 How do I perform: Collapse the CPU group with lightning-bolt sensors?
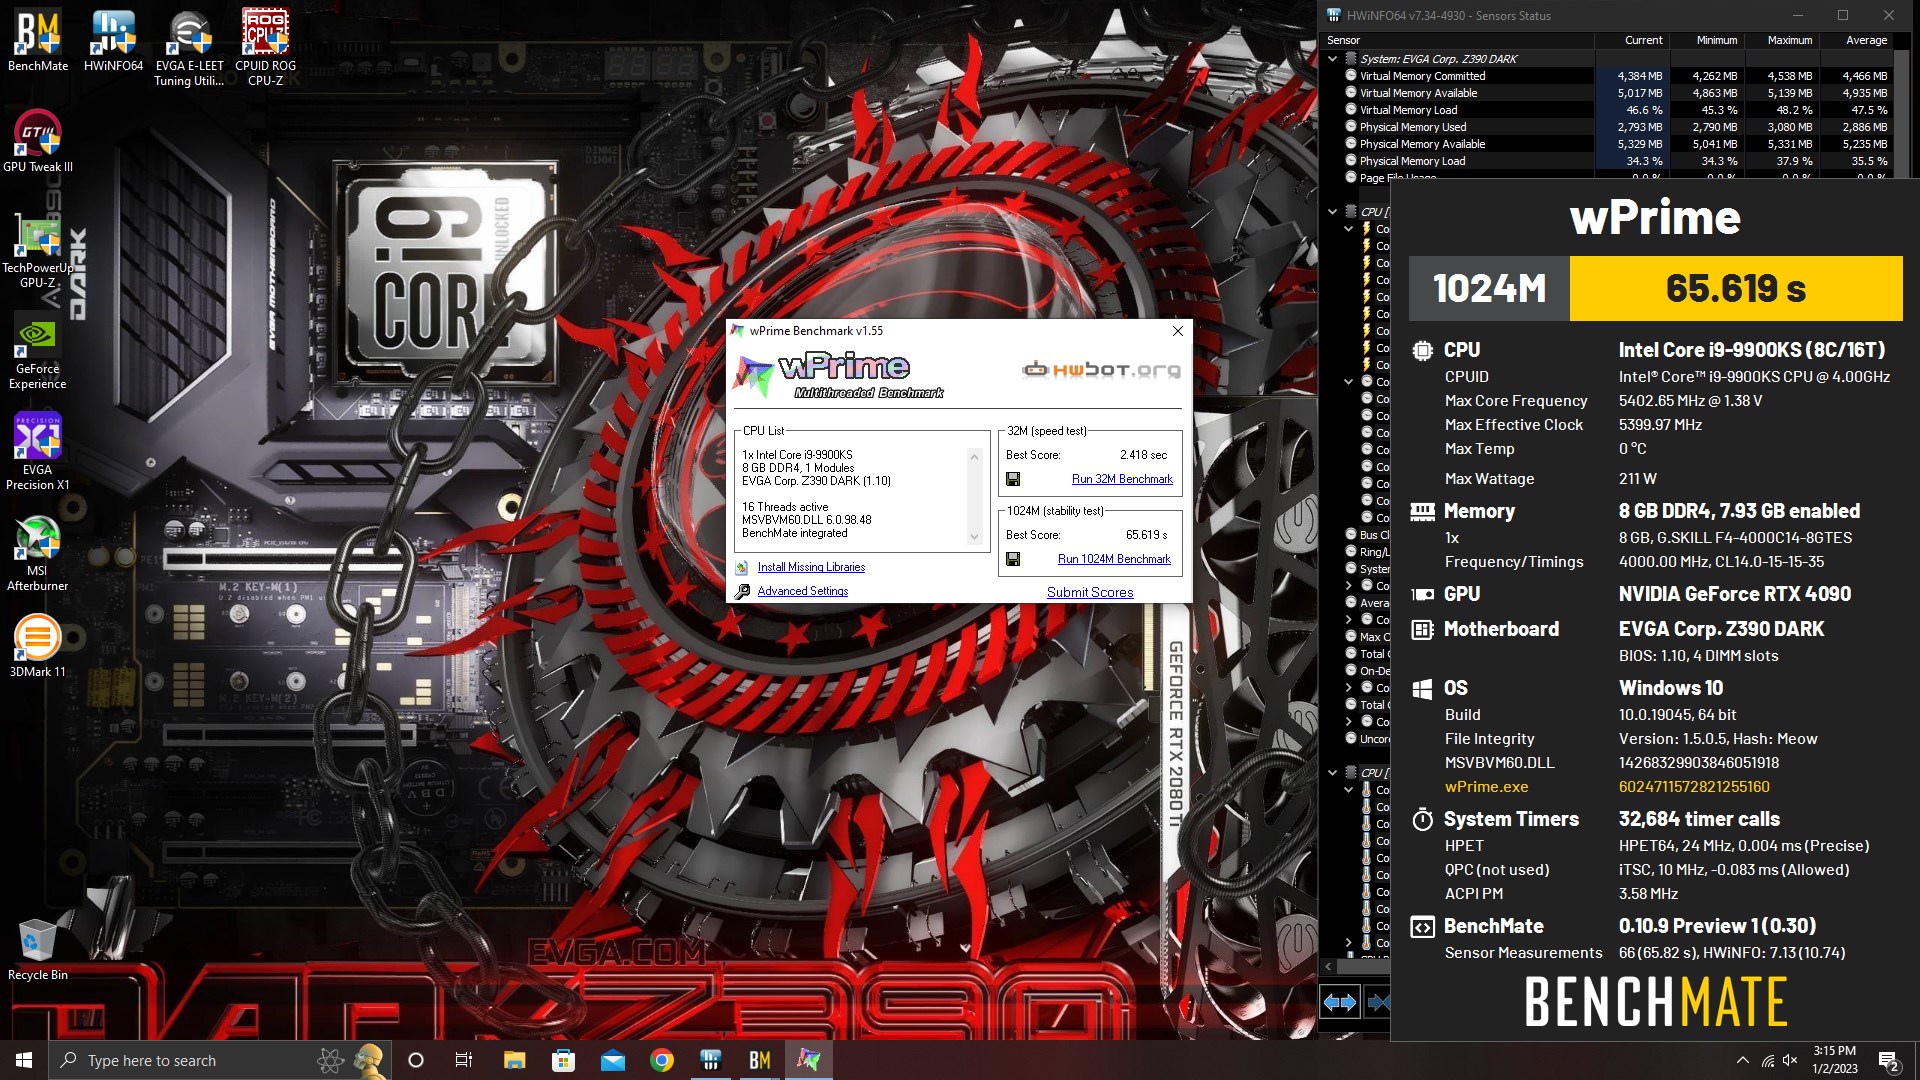pyautogui.click(x=1332, y=212)
